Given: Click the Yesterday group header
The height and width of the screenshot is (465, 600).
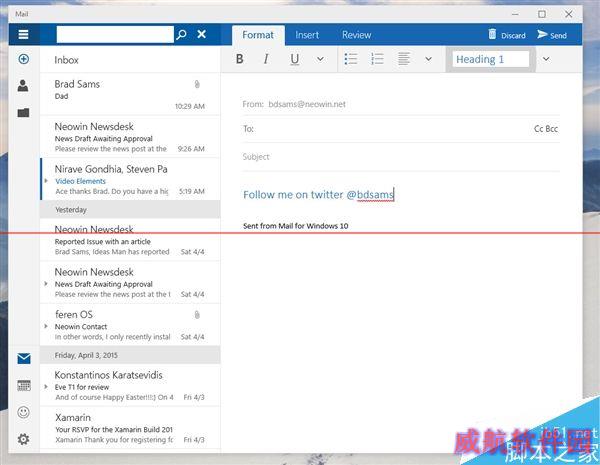Looking at the screenshot, I should (130, 209).
